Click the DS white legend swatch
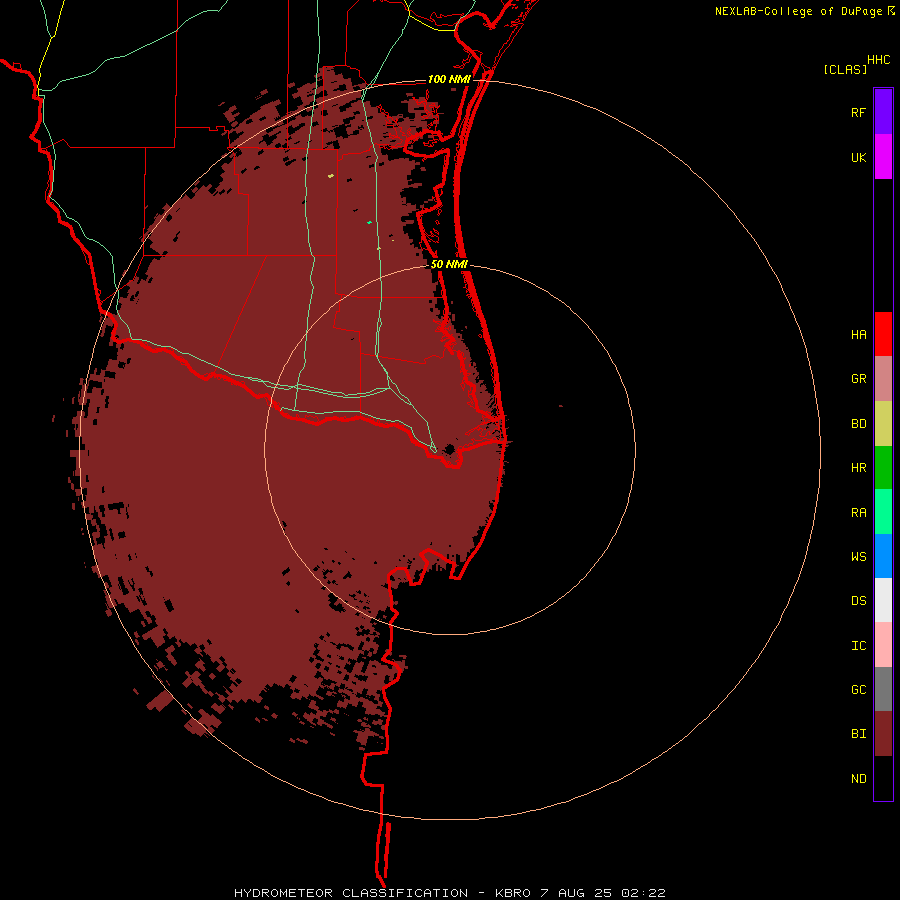Screen dimensions: 900x900 coord(883,600)
